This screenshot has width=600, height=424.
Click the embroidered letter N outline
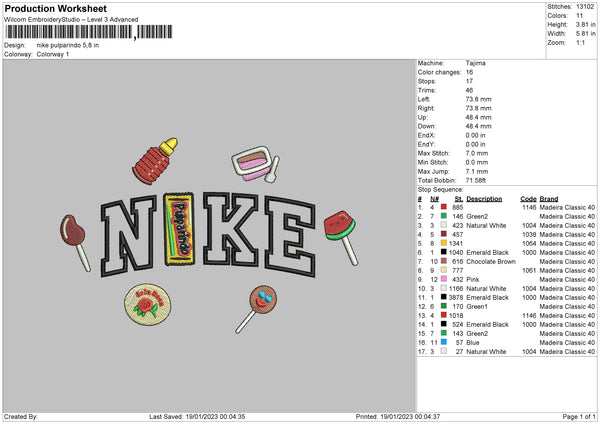[129, 236]
